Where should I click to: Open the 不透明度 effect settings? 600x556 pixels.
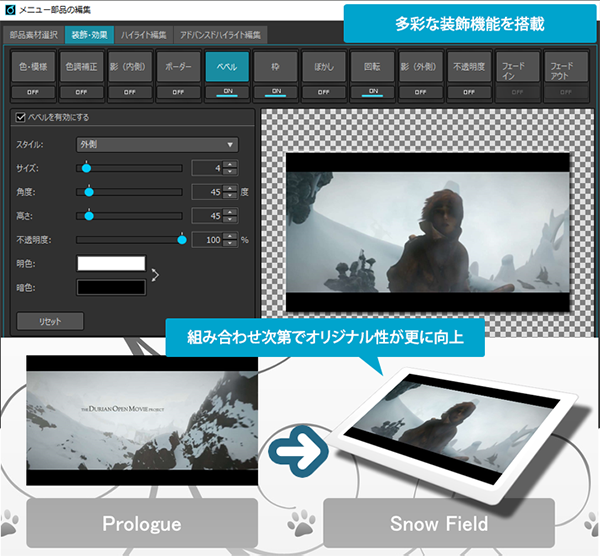469,67
